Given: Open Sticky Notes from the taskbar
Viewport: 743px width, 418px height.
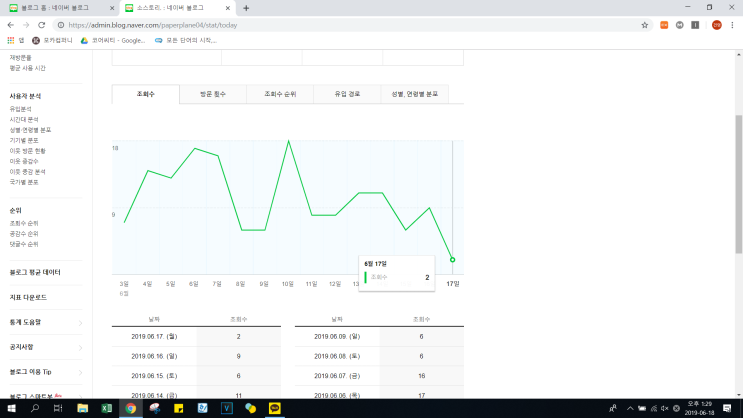Looking at the screenshot, I should [179, 408].
